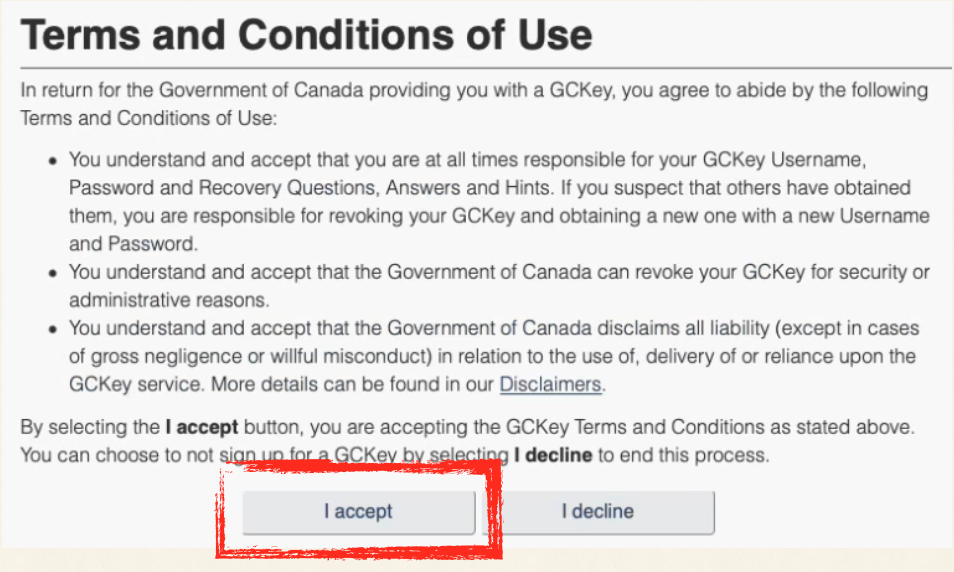The height and width of the screenshot is (572, 954).
Task: Click the bold "I decline" text in the paragraph
Action: click(552, 456)
